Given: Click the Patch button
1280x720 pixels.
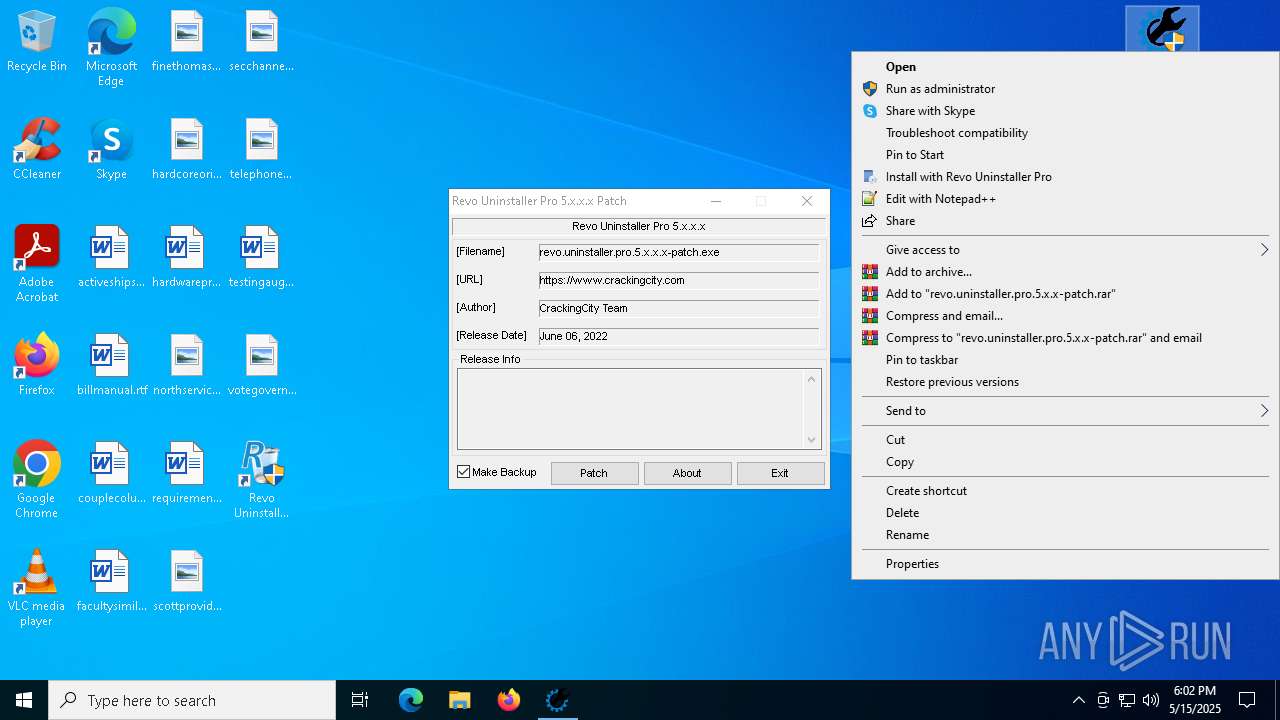Looking at the screenshot, I should (594, 473).
